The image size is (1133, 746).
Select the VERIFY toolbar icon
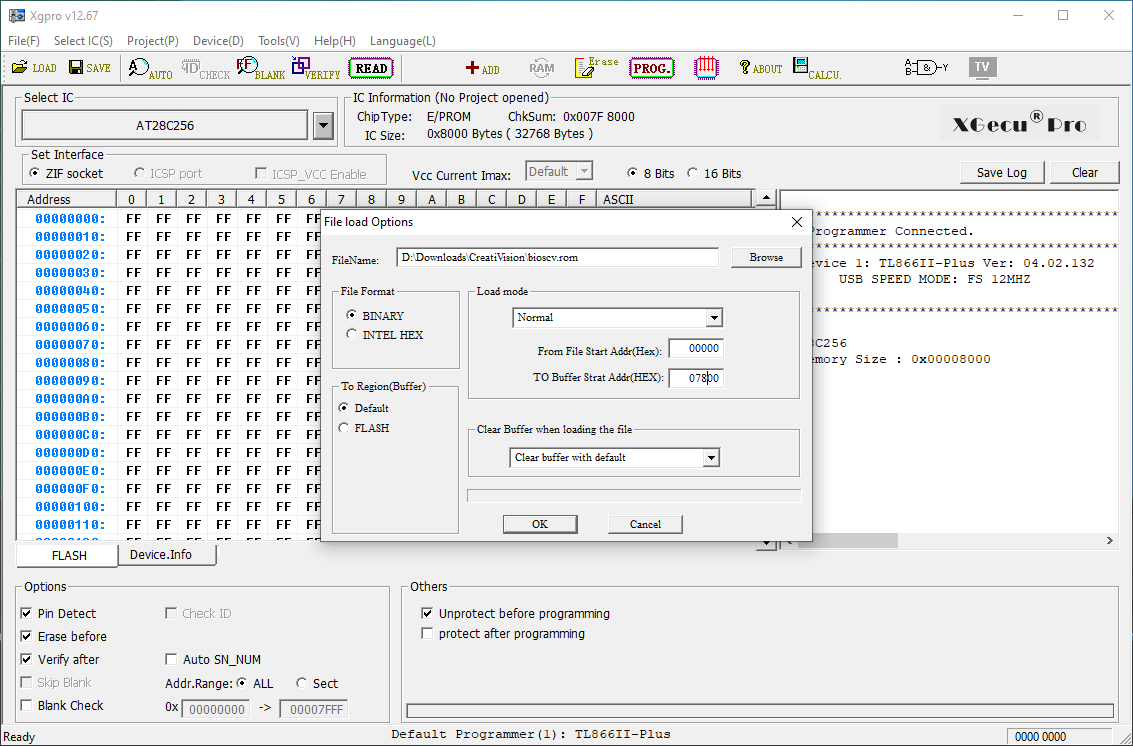pyautogui.click(x=315, y=68)
